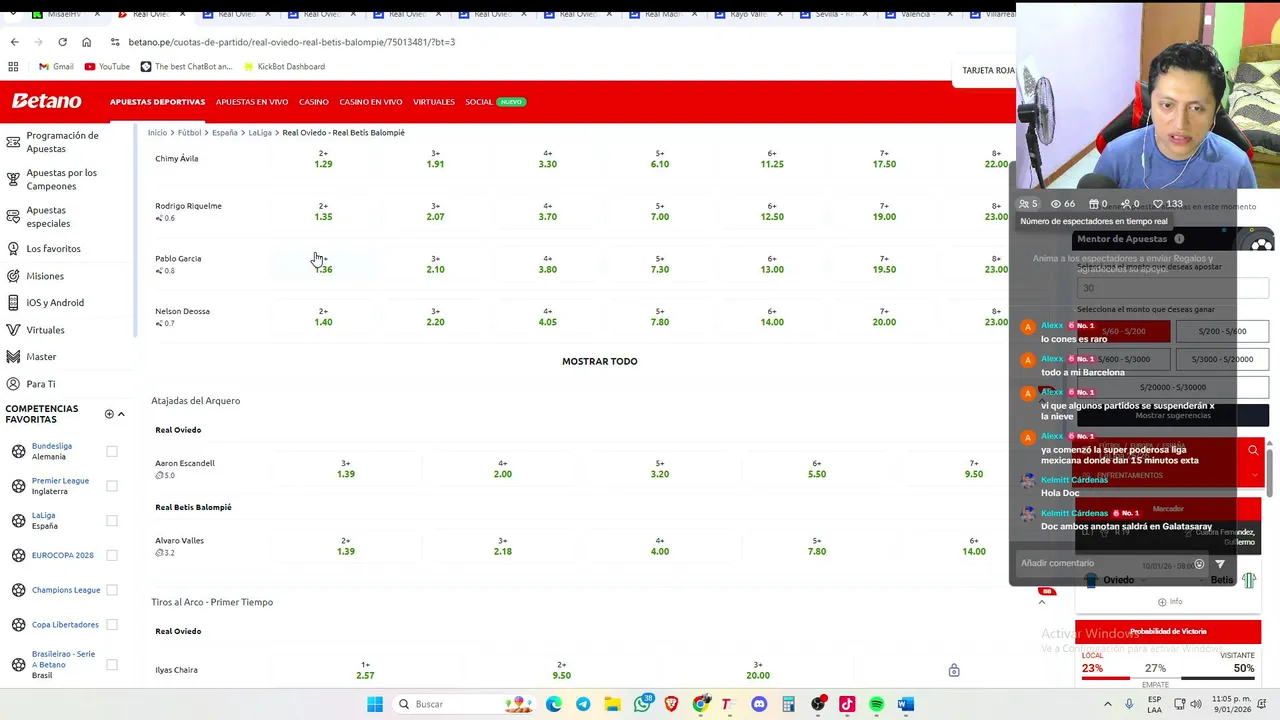Open KickBot Dashboard bookmark

pos(283,66)
